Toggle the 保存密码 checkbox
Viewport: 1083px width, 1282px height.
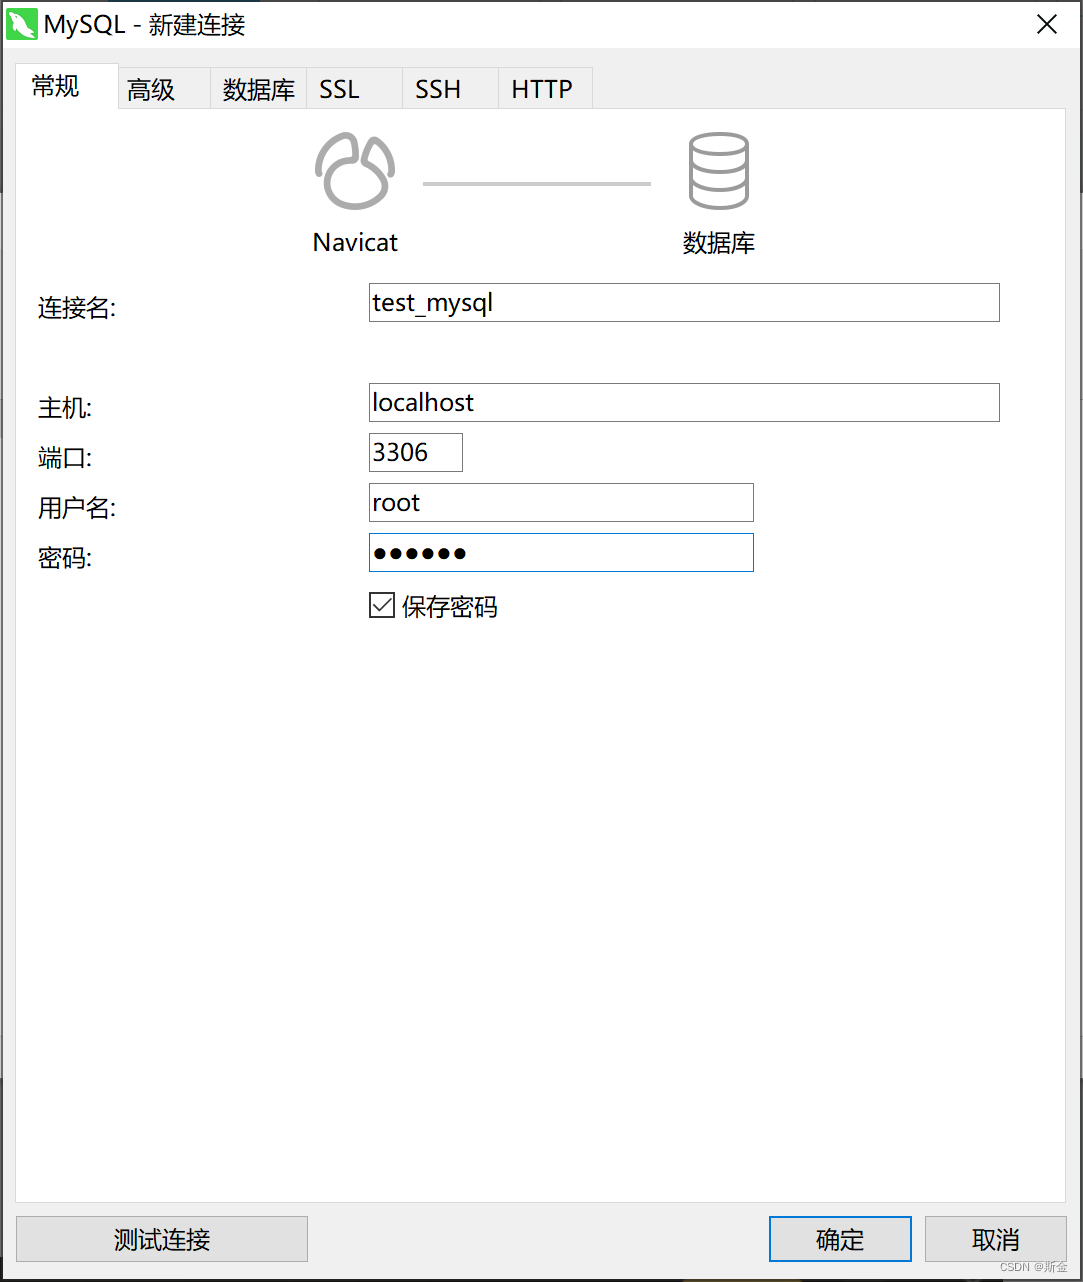[381, 605]
